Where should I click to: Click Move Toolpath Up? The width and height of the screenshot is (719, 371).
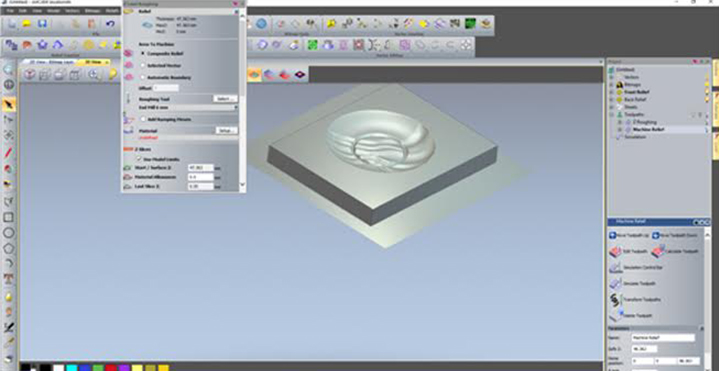coord(629,235)
